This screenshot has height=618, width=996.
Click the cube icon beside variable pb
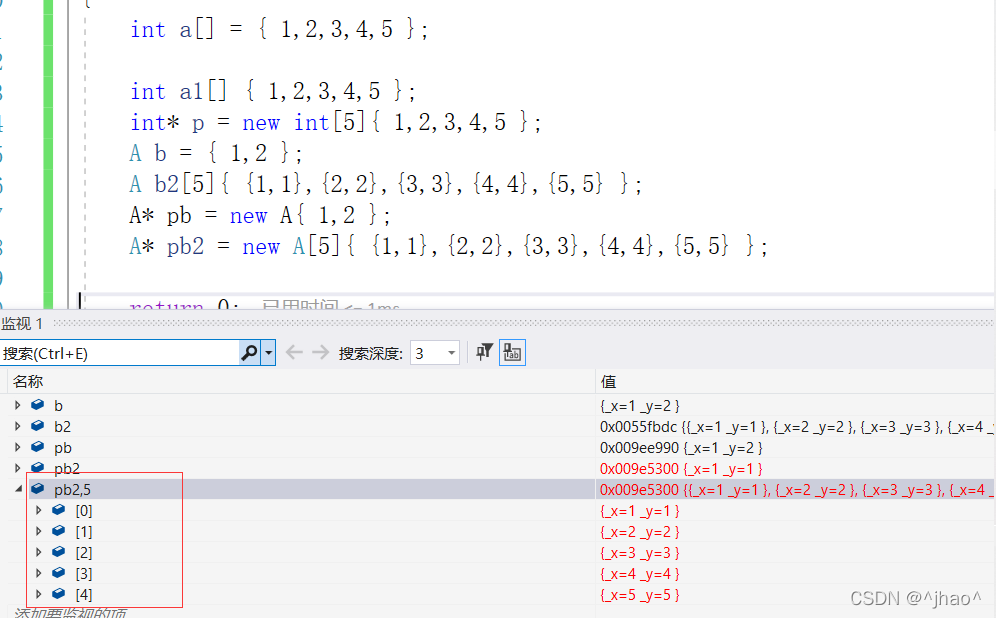[x=38, y=447]
